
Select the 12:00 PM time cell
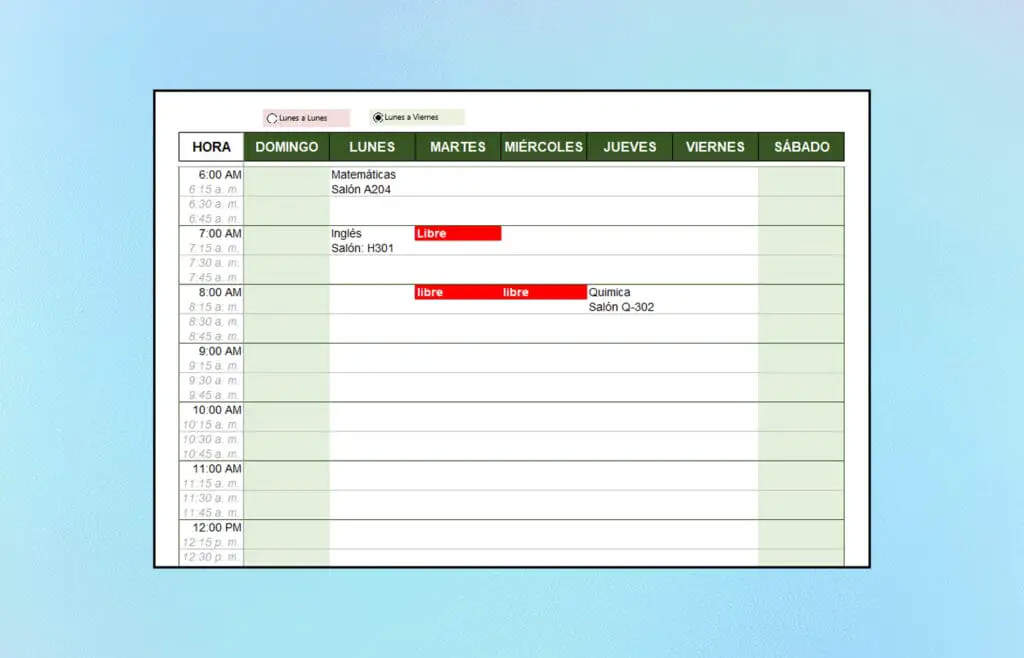coord(217,527)
